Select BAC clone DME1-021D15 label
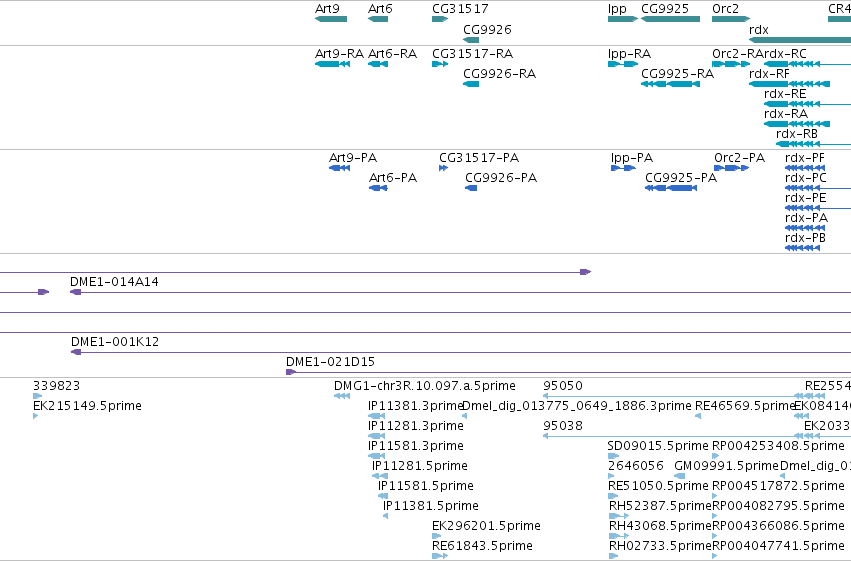The height and width of the screenshot is (561, 851). (331, 362)
